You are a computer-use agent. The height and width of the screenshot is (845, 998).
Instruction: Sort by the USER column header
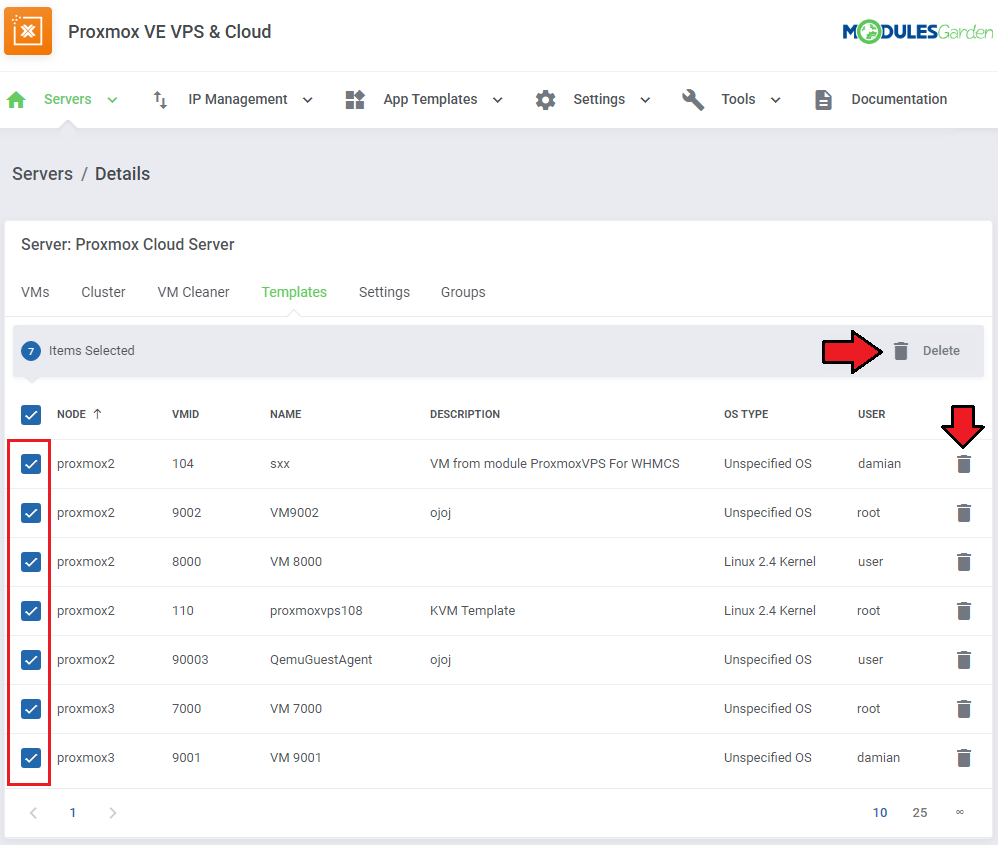pos(871,414)
